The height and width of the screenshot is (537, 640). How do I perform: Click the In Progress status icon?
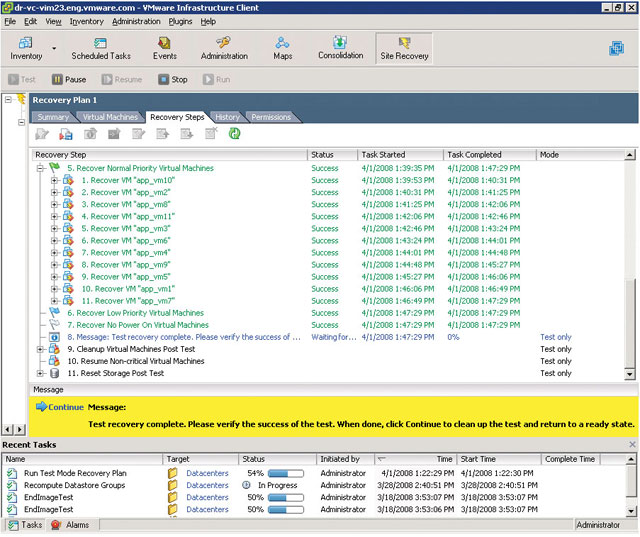point(246,485)
